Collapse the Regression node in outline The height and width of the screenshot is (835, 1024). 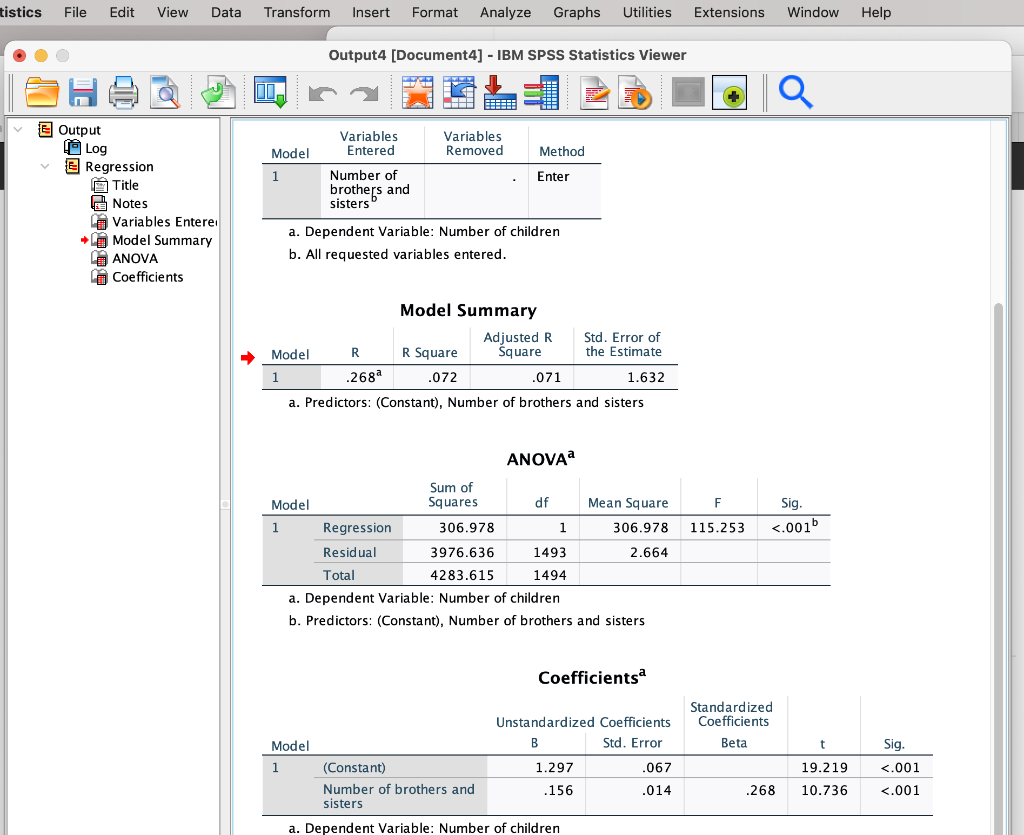click(45, 166)
